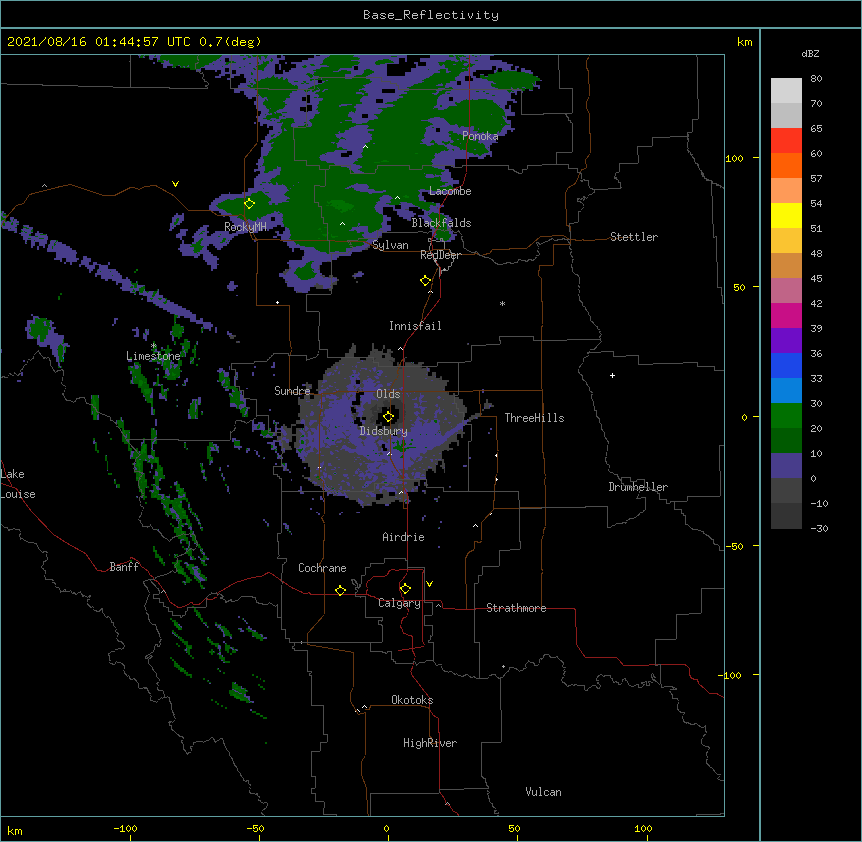The image size is (862, 842).
Task: Click the Airdrie city label
Action: tap(403, 537)
